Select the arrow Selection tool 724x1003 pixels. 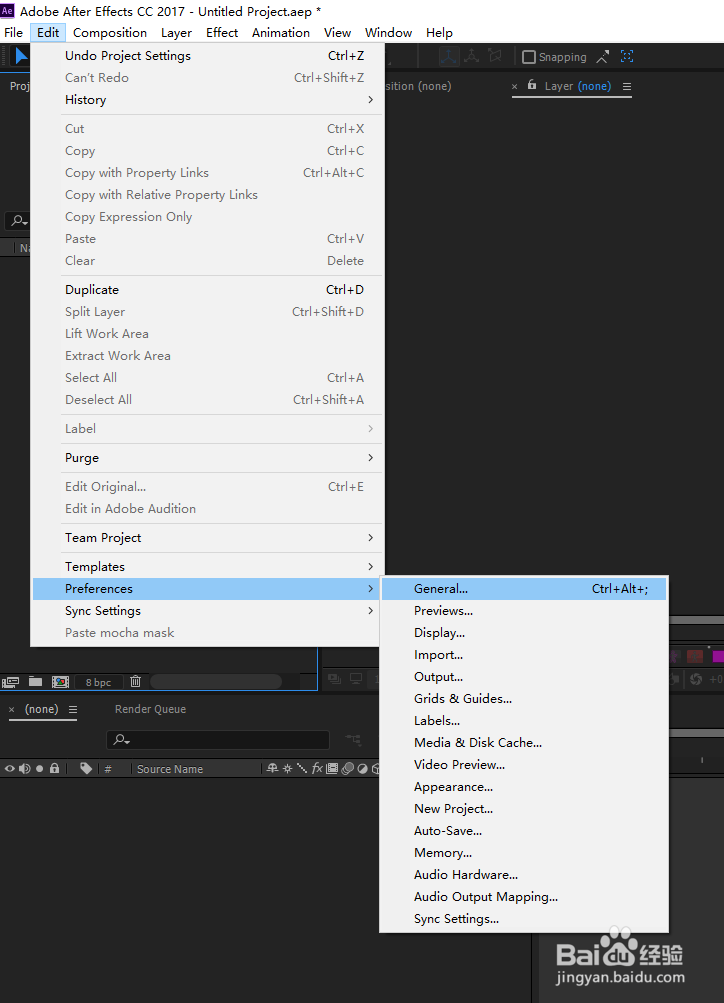(21, 56)
